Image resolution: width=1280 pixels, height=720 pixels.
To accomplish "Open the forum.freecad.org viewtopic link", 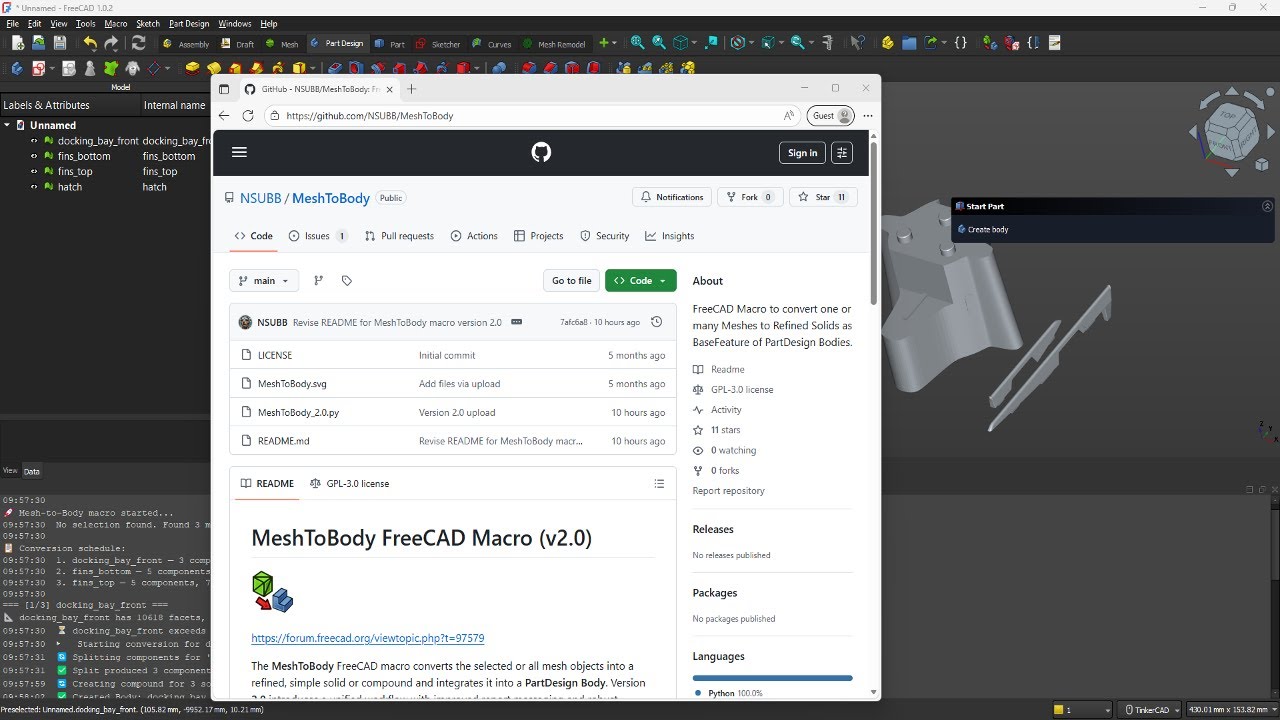I will (368, 638).
